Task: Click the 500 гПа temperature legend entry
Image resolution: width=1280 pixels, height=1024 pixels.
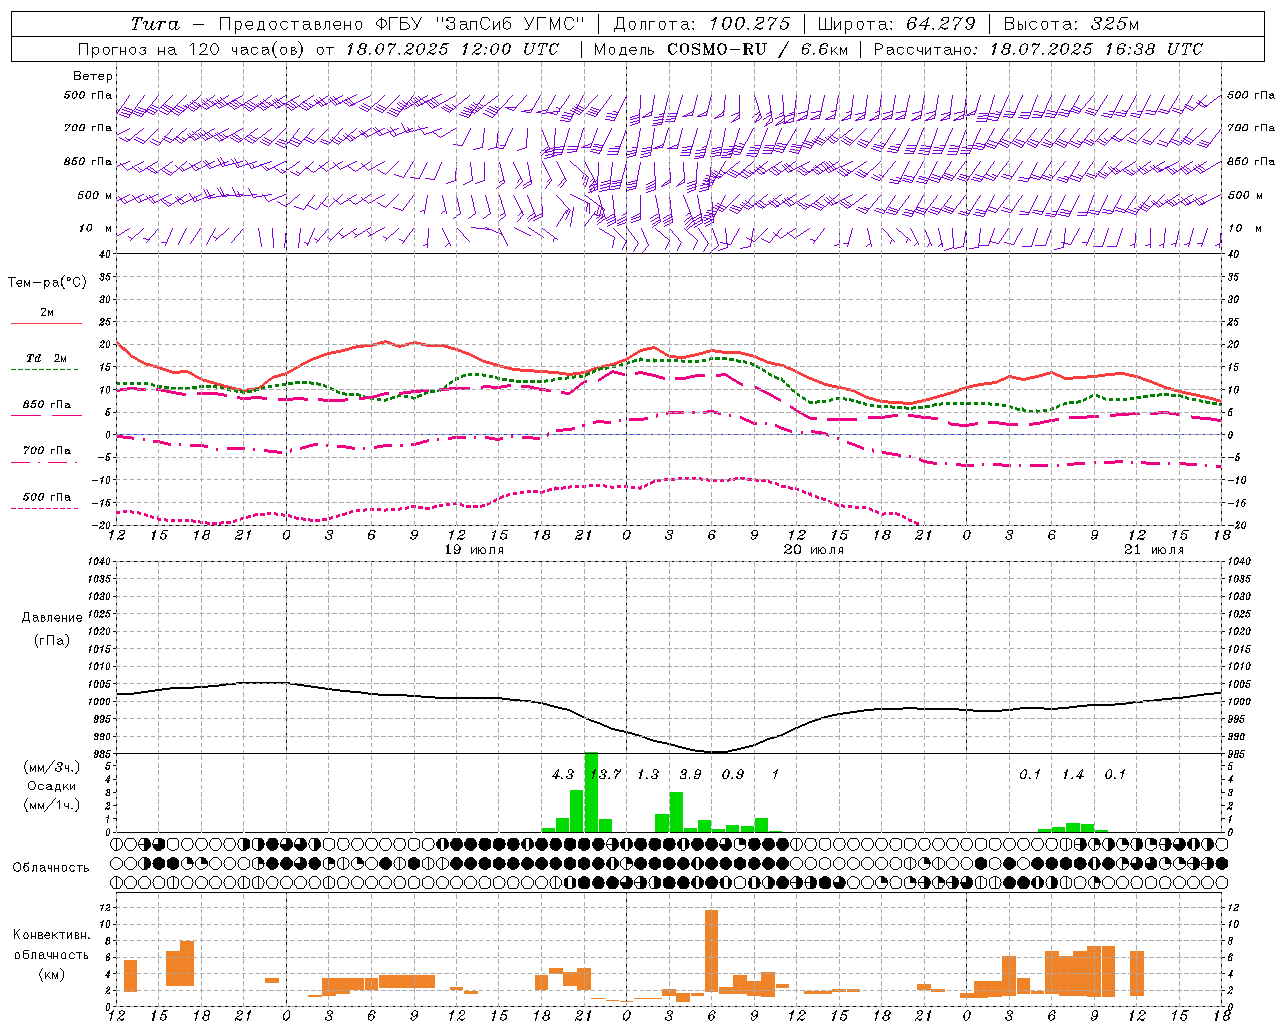Action: tap(46, 502)
